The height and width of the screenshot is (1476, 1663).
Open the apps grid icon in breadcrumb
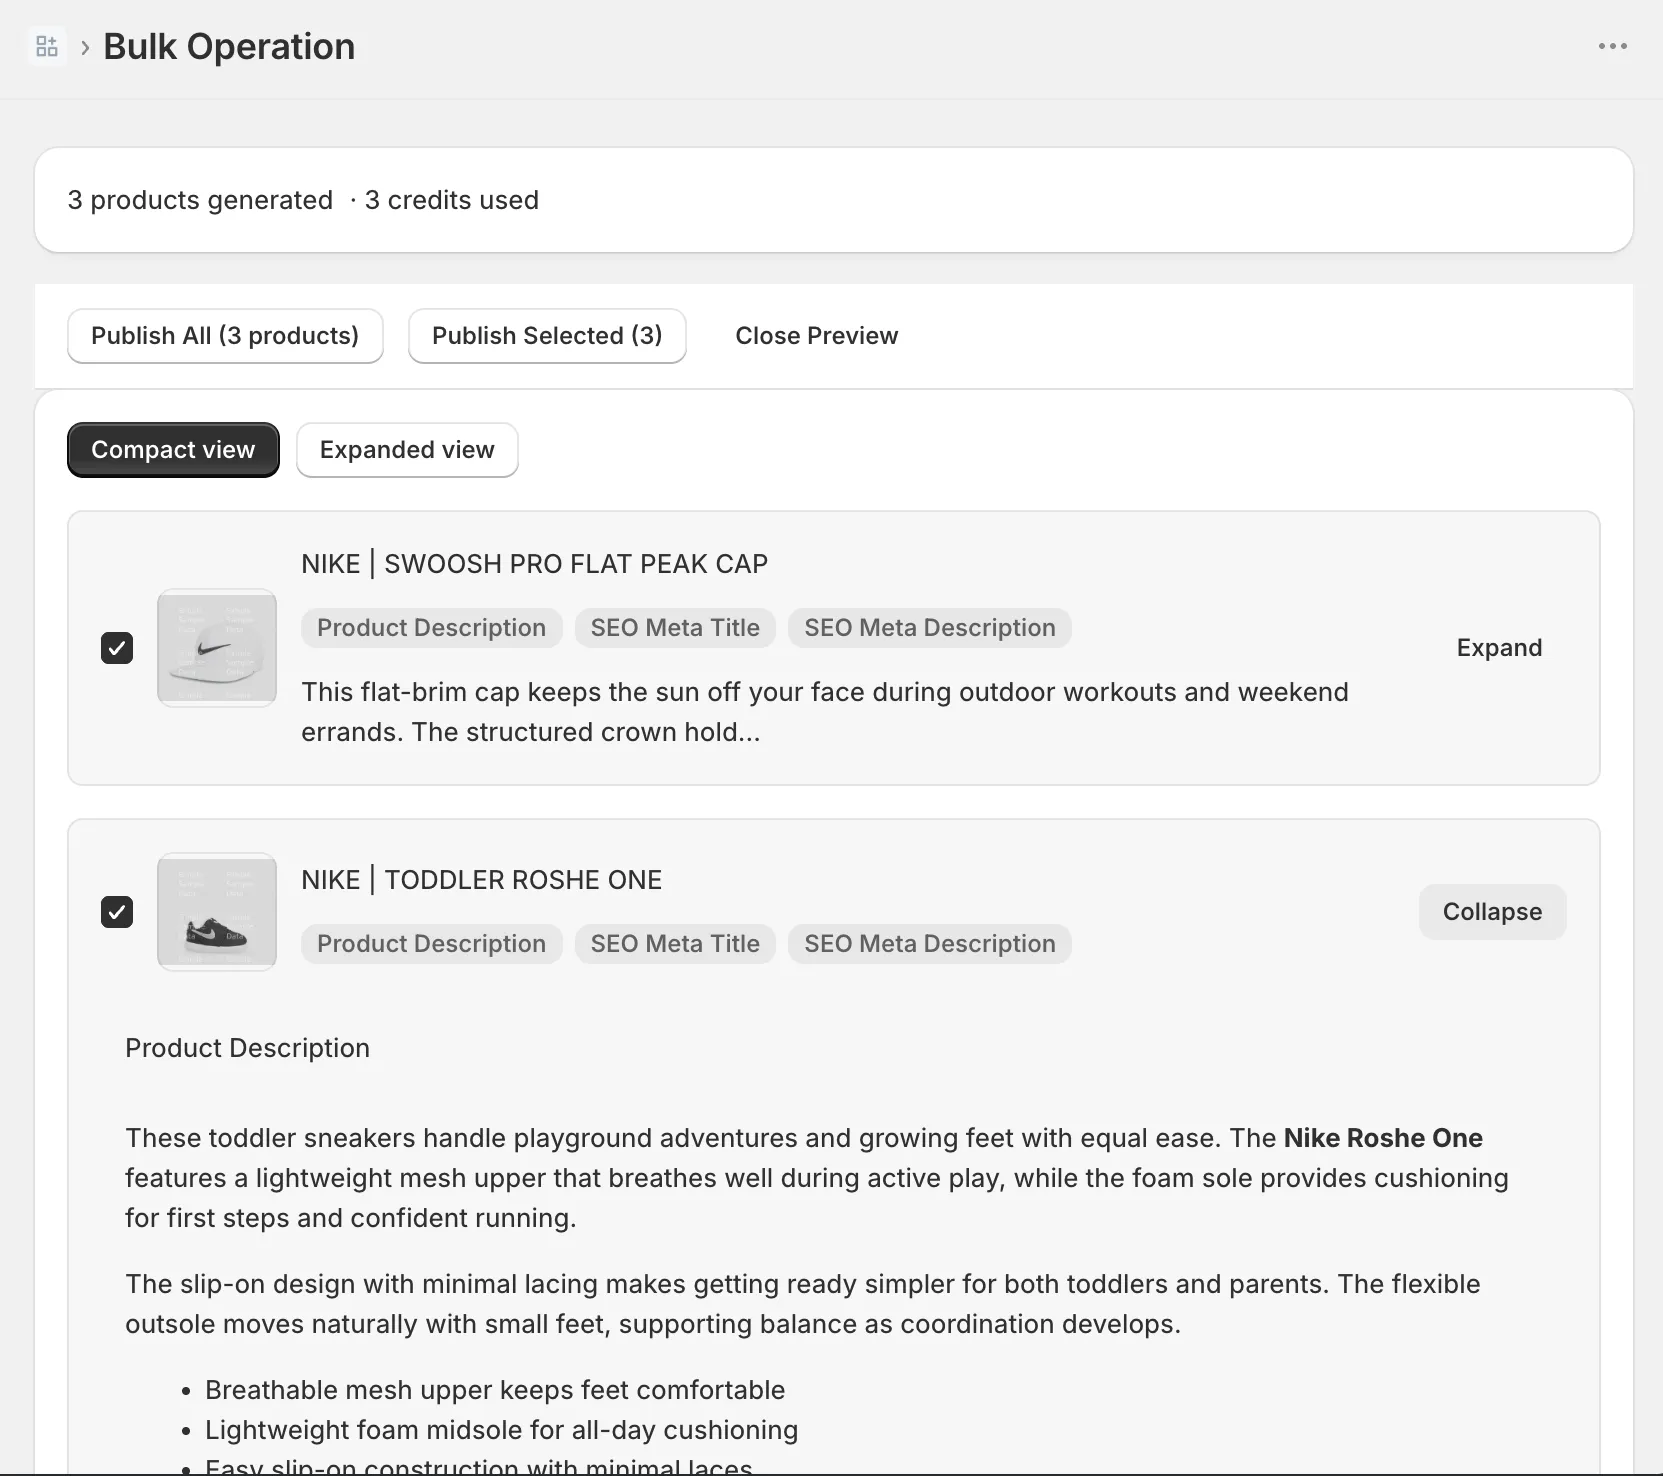[x=47, y=46]
